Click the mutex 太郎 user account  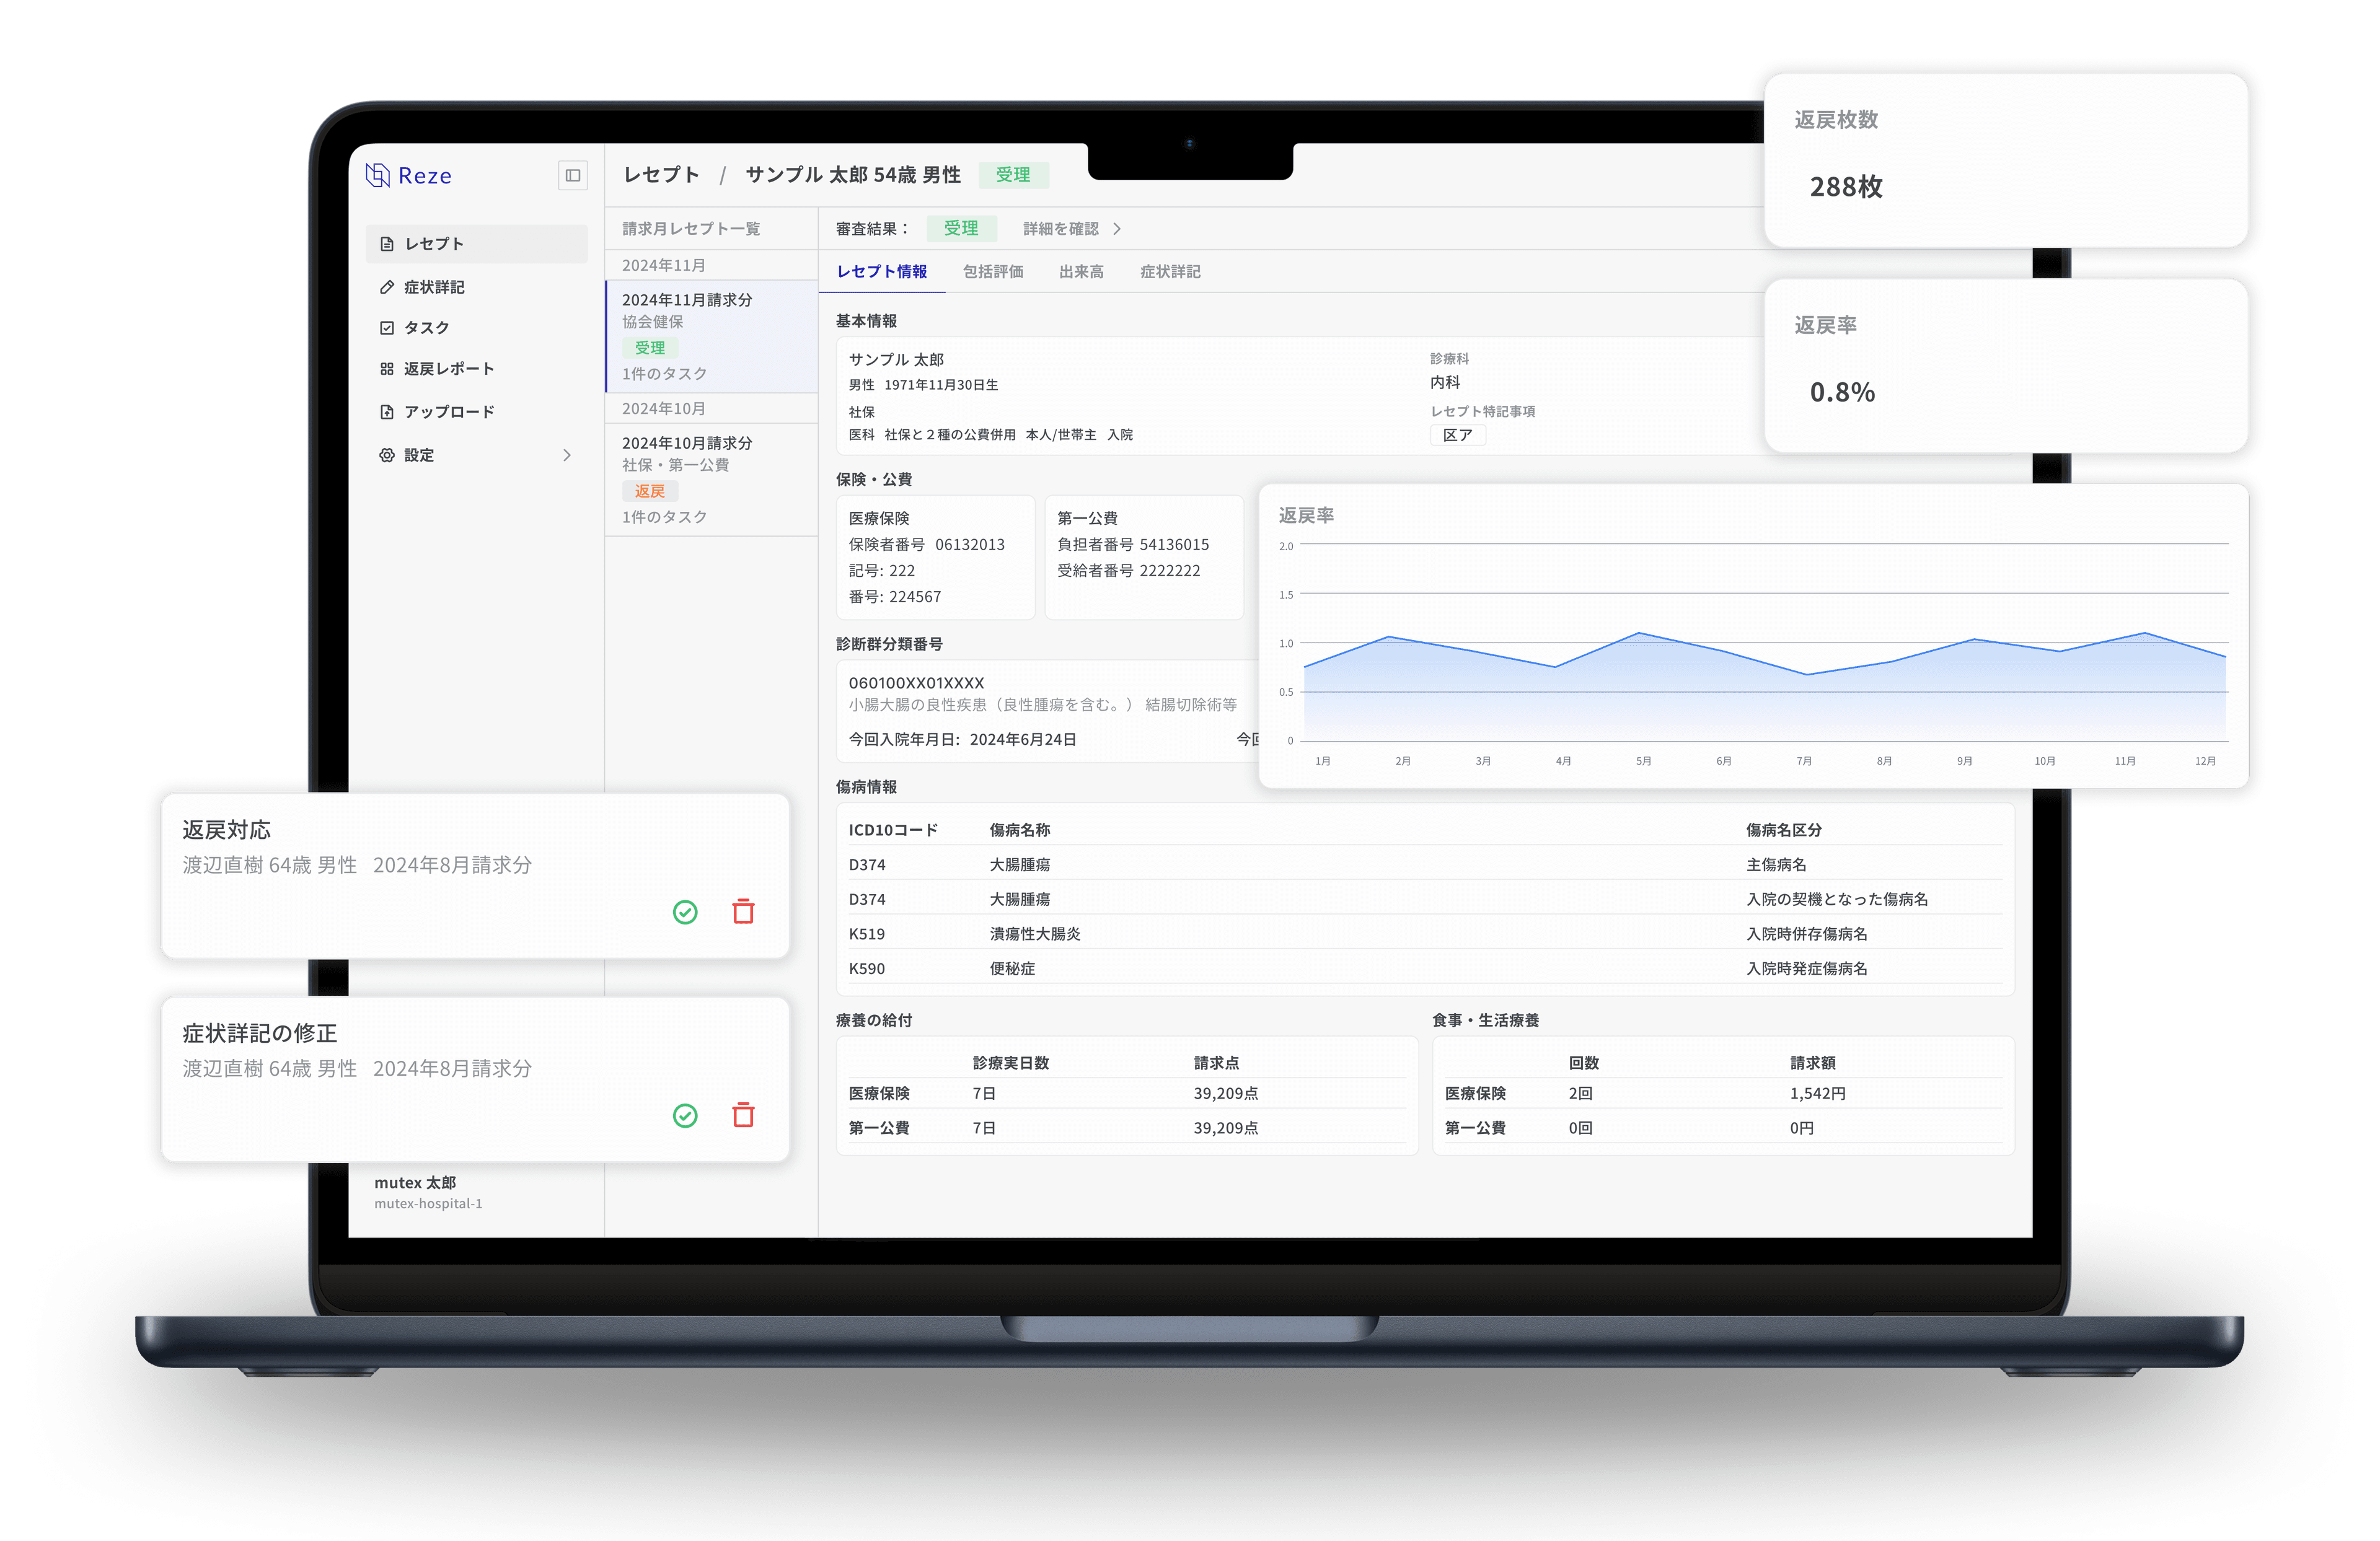tap(428, 1192)
